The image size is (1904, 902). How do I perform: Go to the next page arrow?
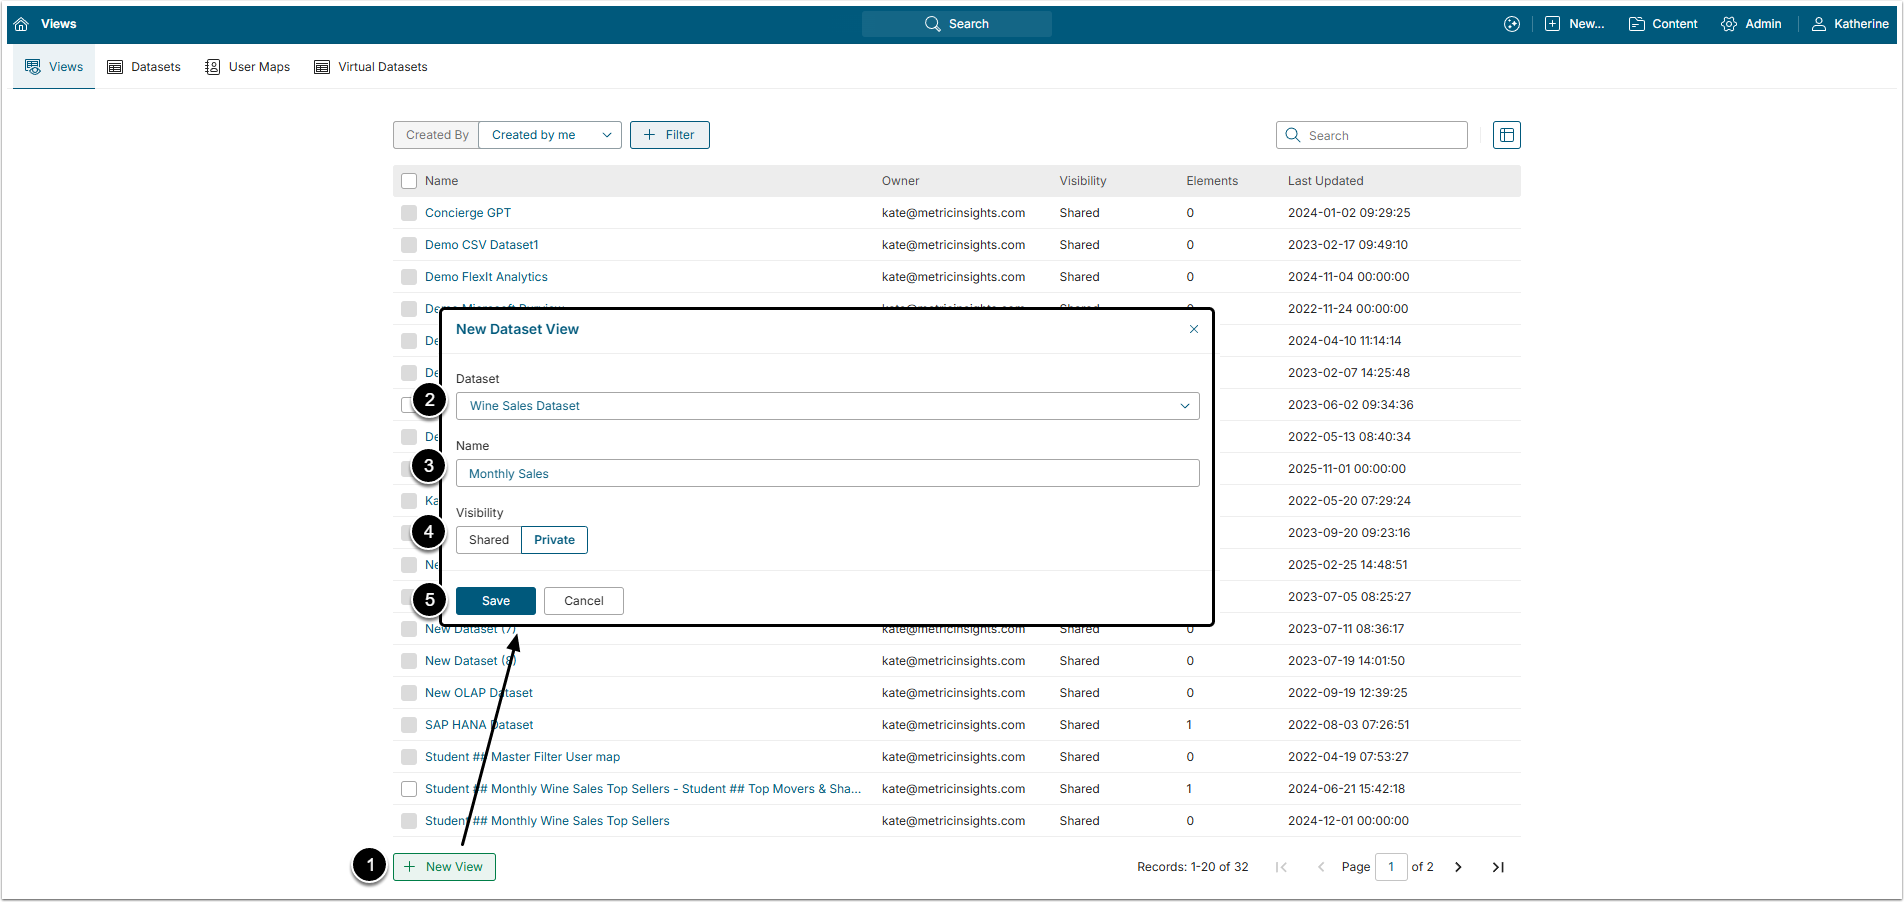(x=1457, y=867)
